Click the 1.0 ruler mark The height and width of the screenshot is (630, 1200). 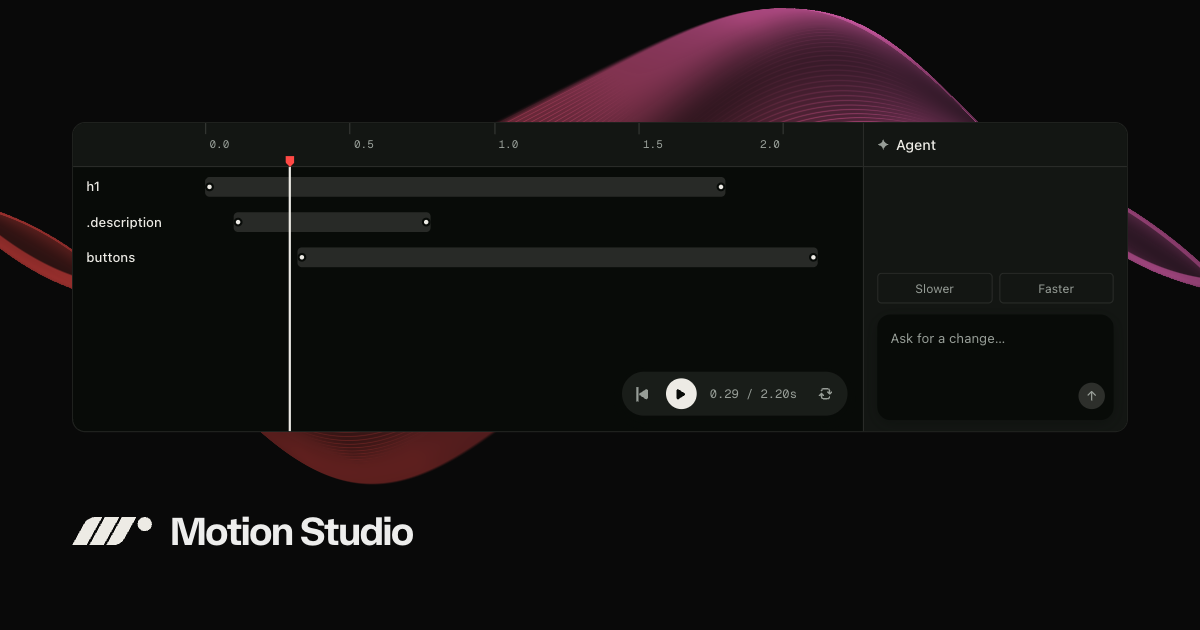(x=508, y=144)
